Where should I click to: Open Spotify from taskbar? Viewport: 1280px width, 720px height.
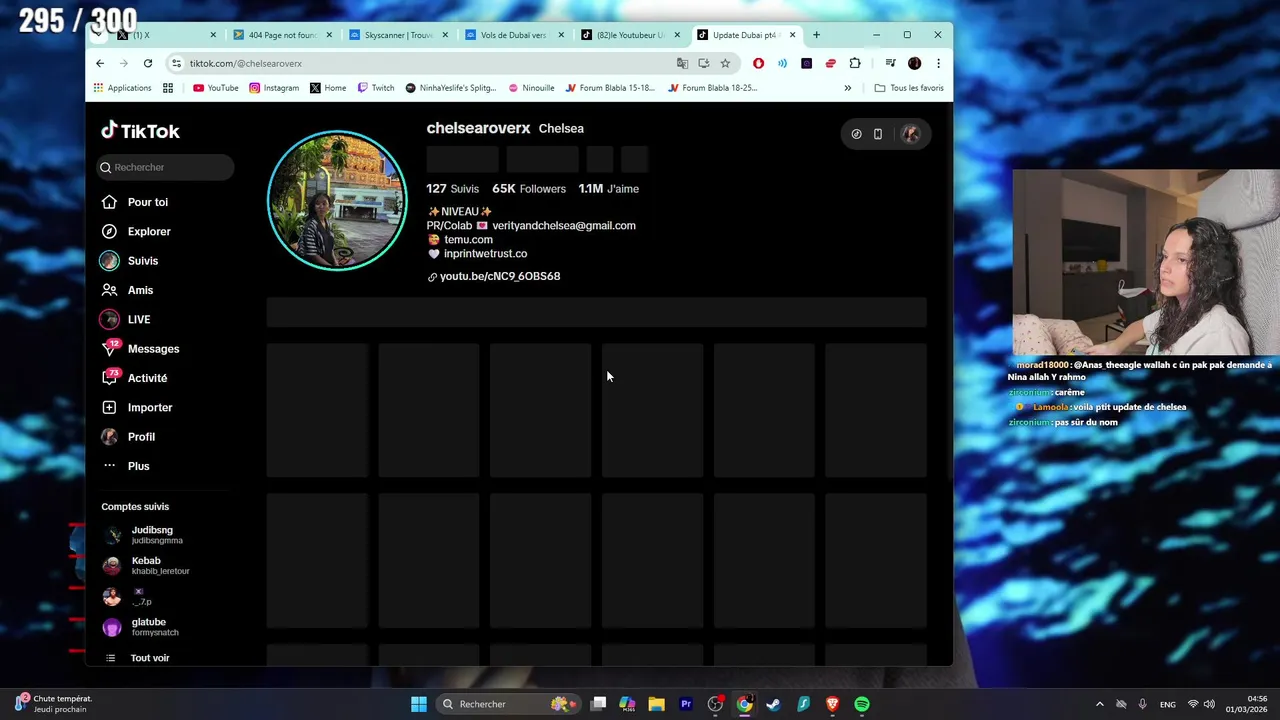tap(862, 704)
